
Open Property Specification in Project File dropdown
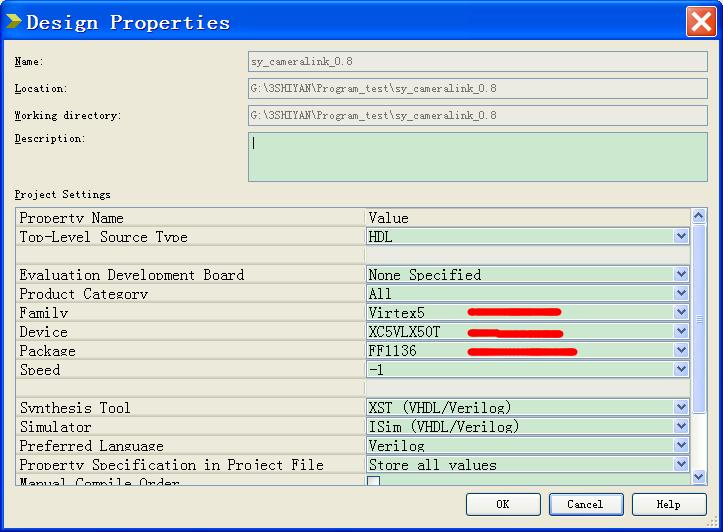(681, 464)
